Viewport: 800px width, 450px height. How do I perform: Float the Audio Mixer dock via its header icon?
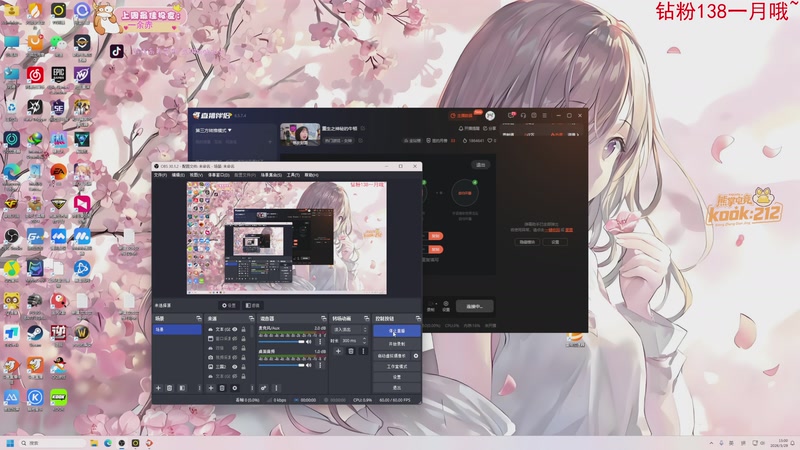tap(323, 318)
